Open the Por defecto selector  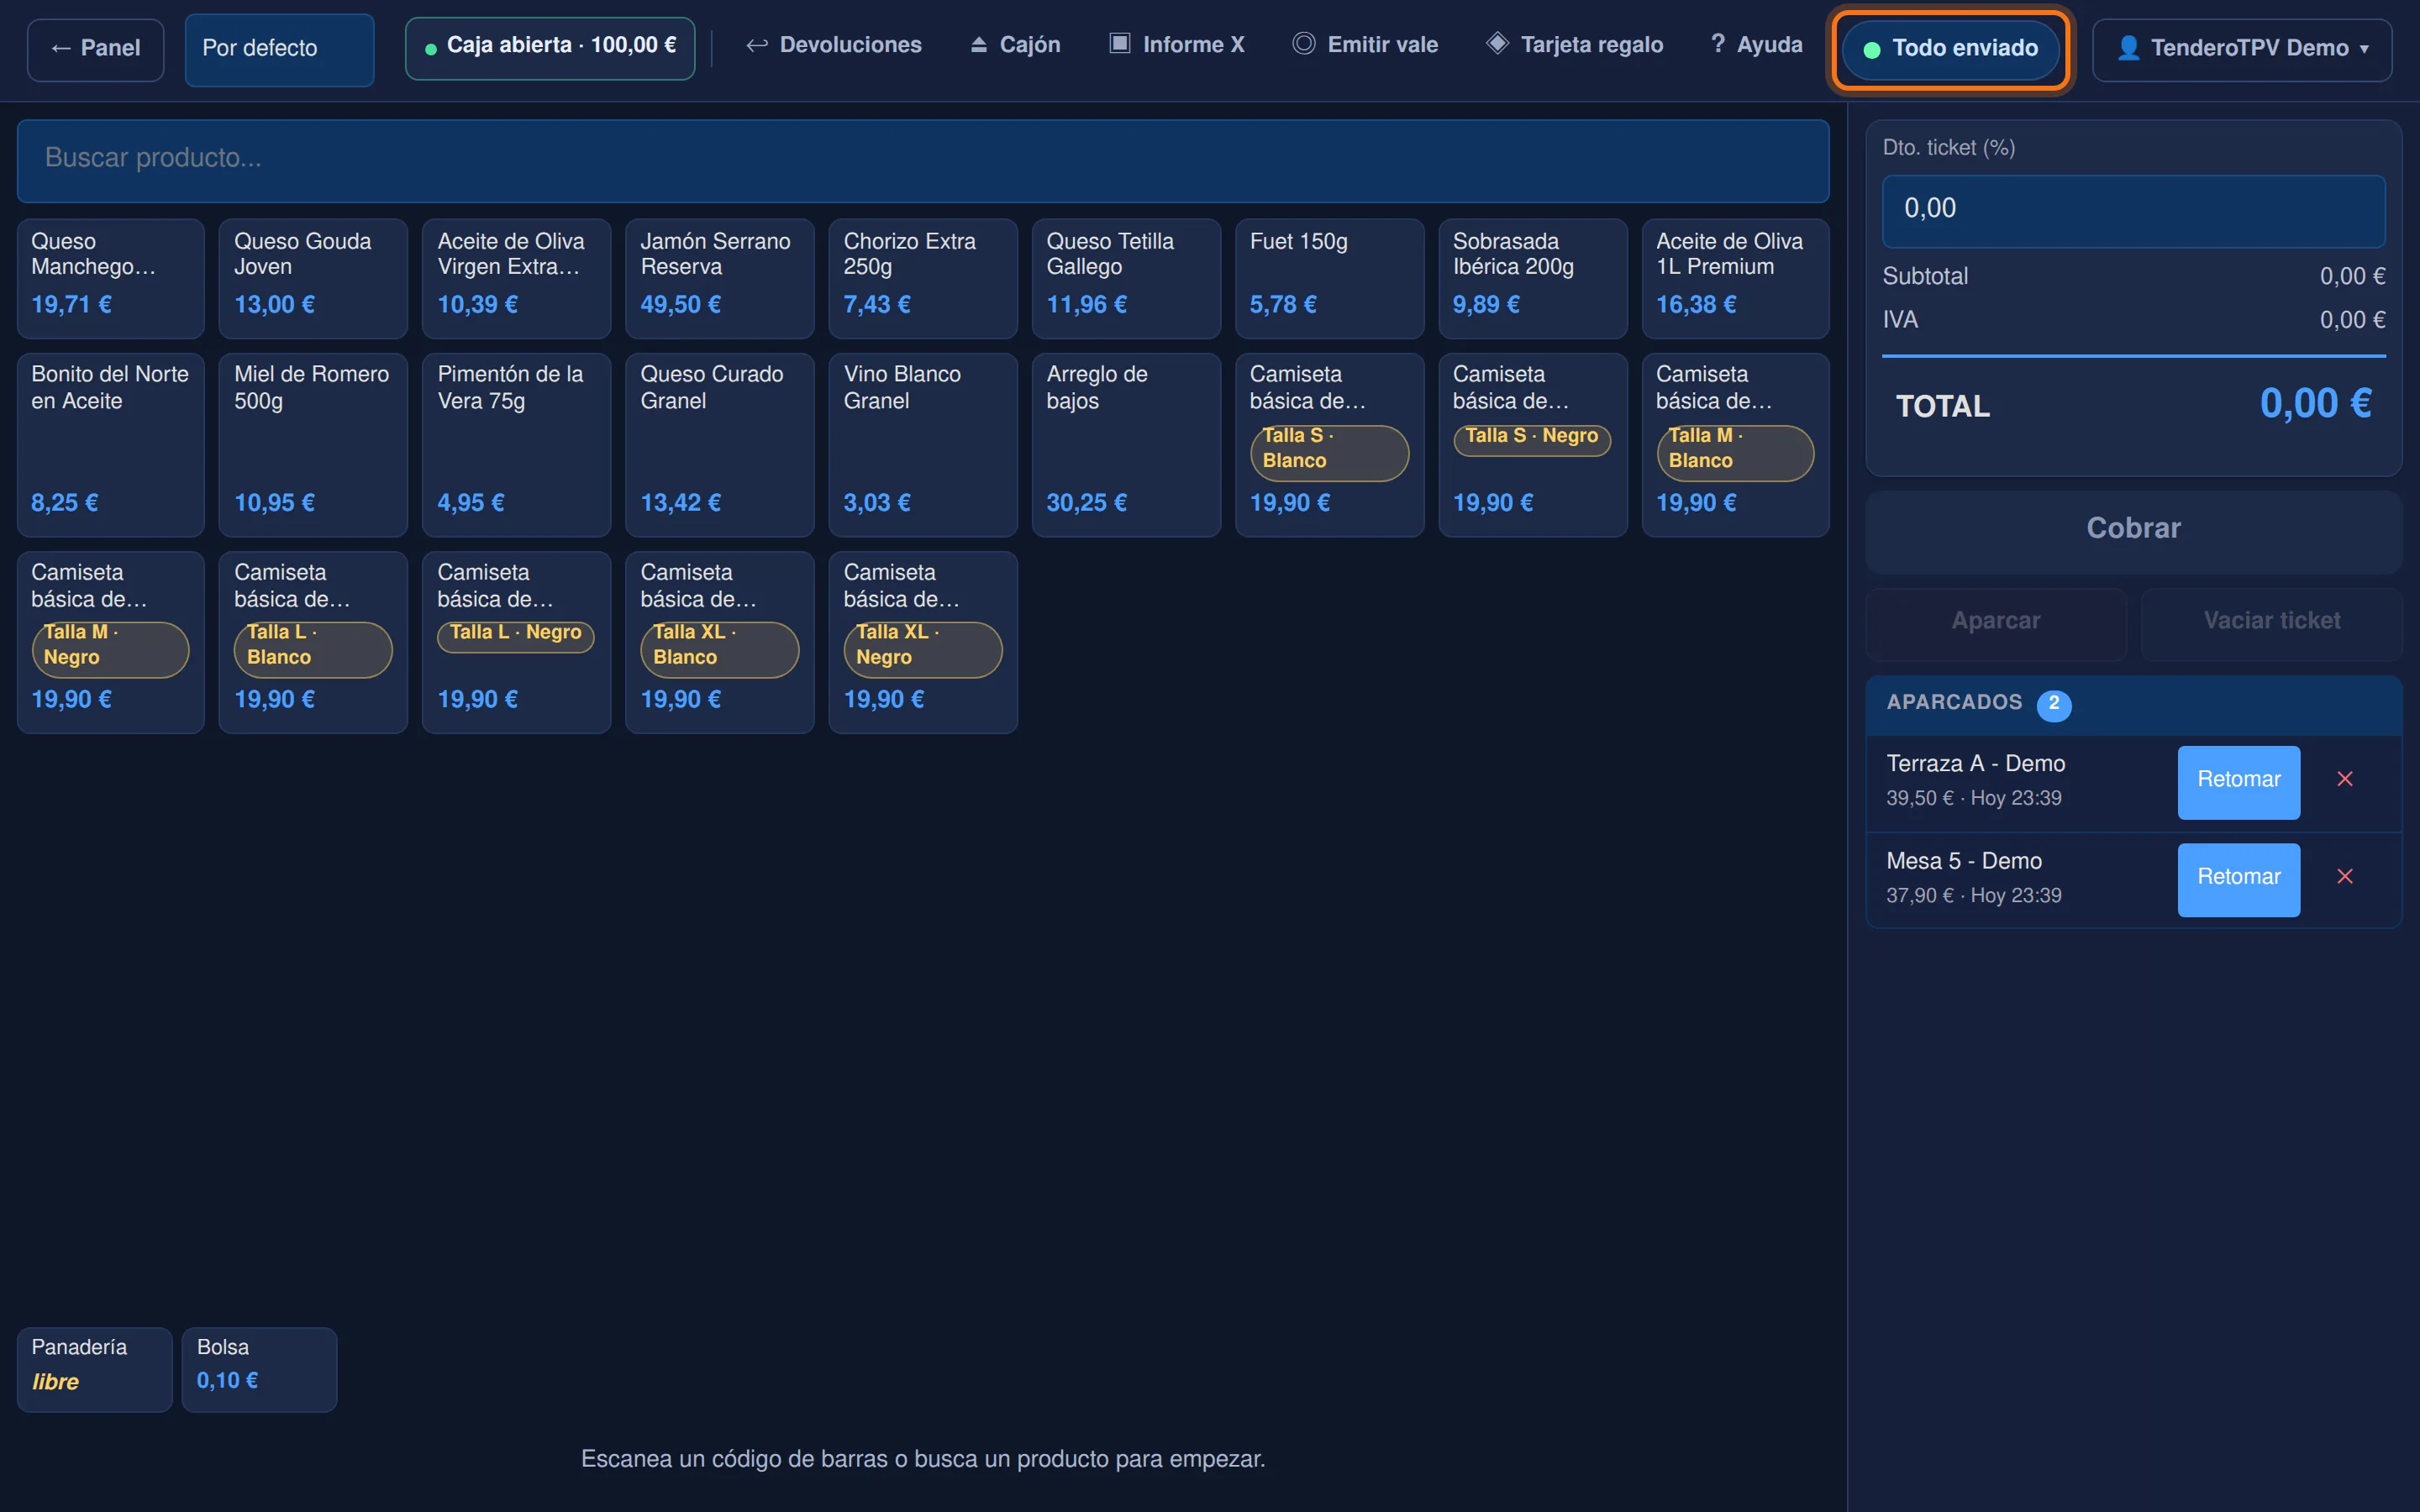279,49
